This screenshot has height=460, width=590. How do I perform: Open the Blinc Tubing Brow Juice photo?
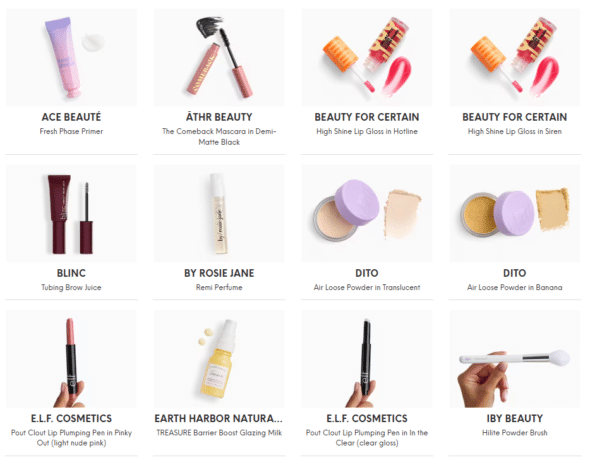tap(71, 213)
